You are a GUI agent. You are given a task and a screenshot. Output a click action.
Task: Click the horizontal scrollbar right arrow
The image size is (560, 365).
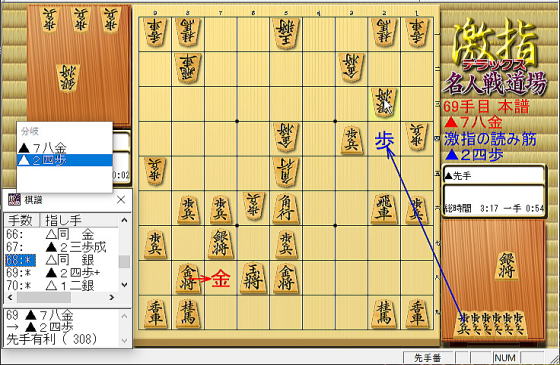[112, 297]
